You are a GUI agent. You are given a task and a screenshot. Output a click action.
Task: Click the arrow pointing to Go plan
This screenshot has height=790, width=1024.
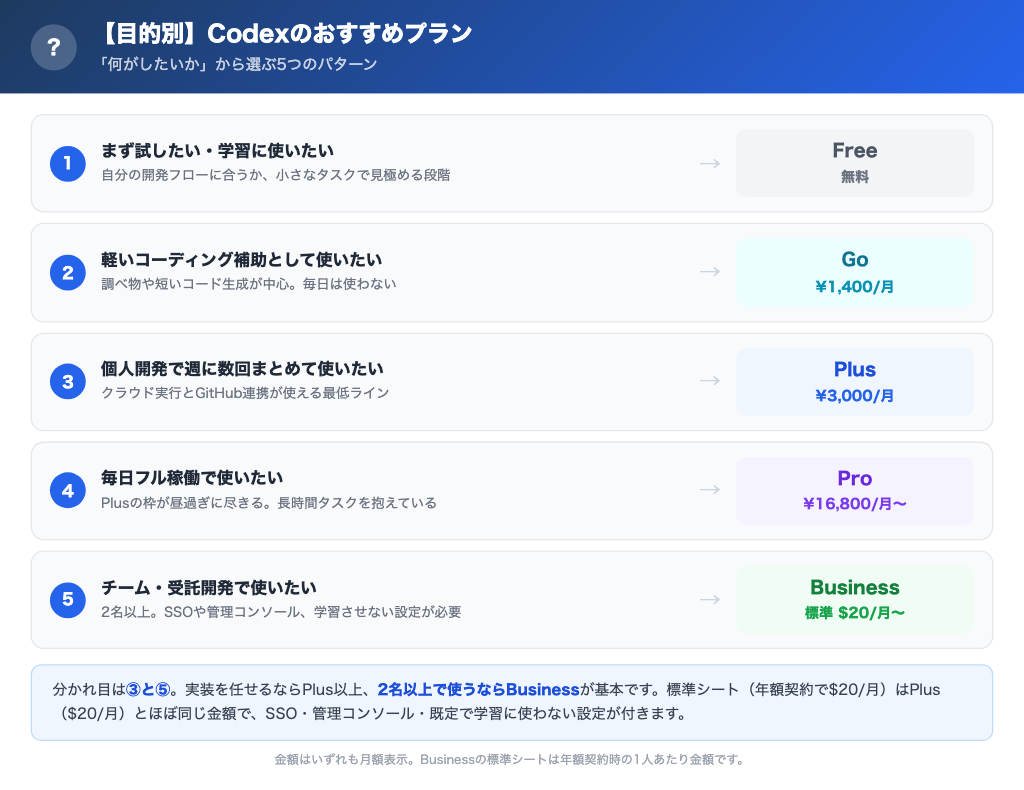click(710, 272)
